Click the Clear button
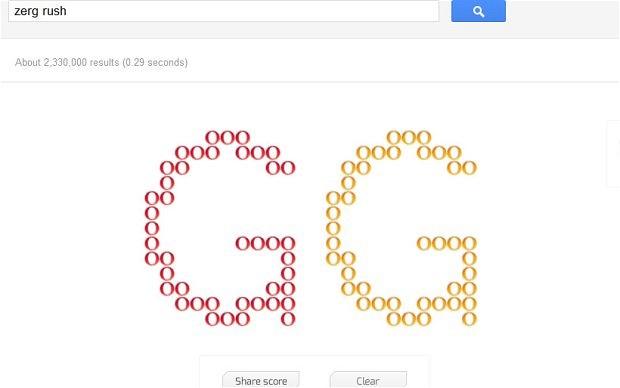Screen dimensions: 620x388 pyautogui.click(x=368, y=380)
